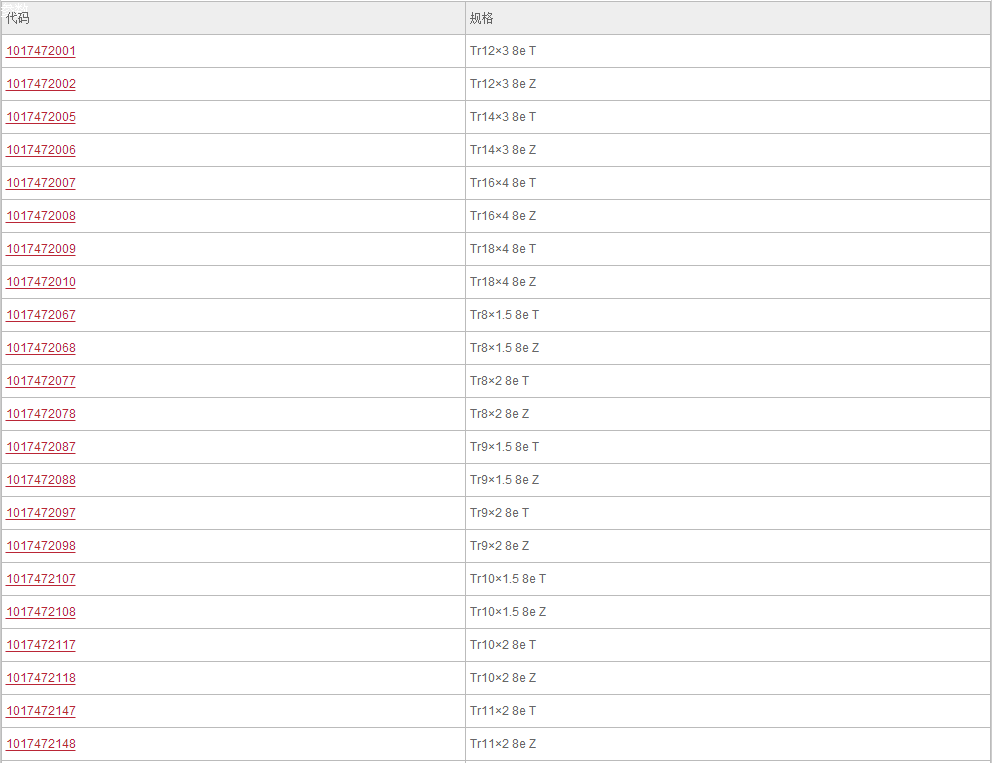This screenshot has height=763, width=993.
Task: Click the 1017472118 code link
Action: point(41,678)
